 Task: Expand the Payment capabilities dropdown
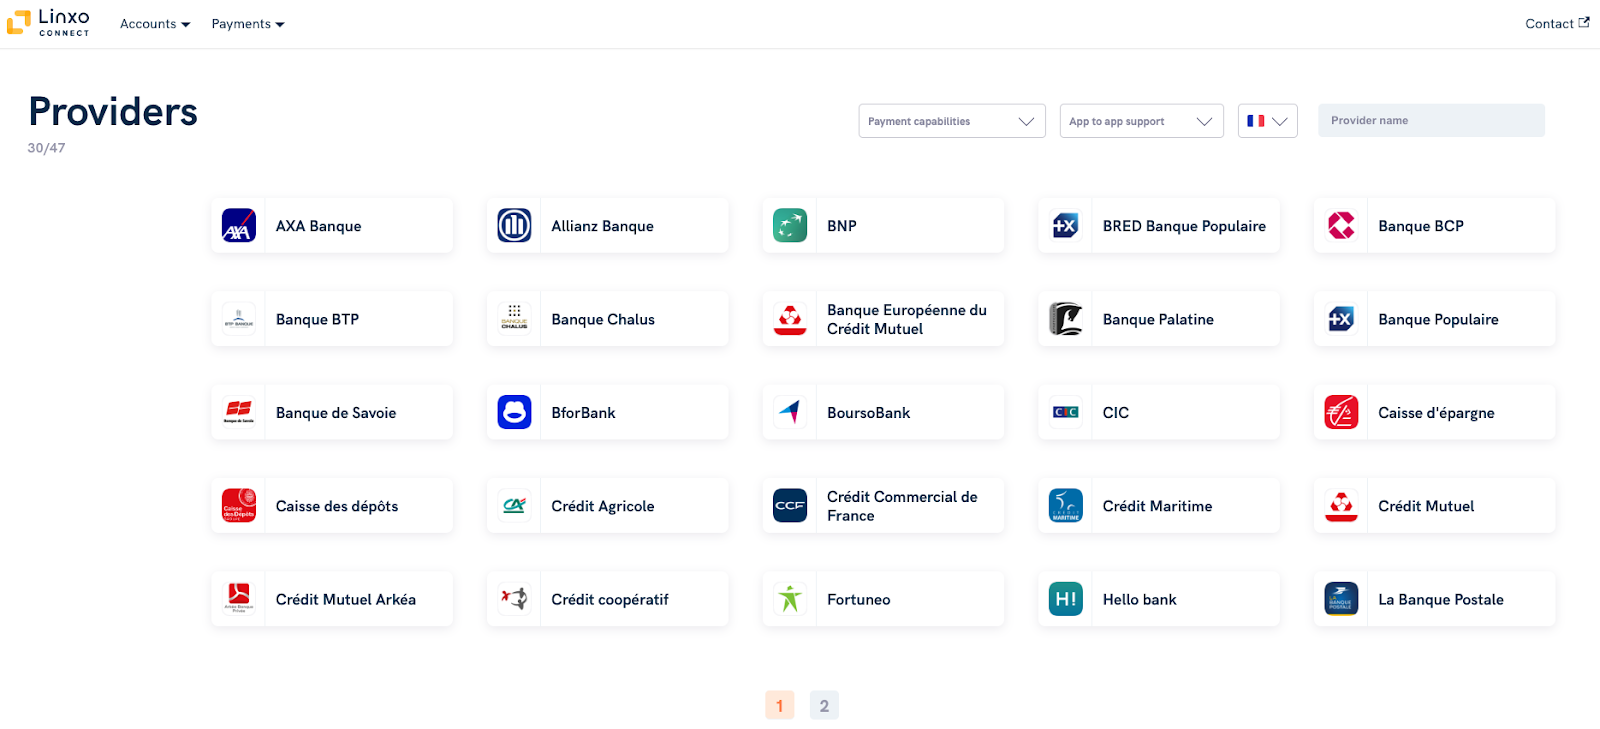(952, 121)
